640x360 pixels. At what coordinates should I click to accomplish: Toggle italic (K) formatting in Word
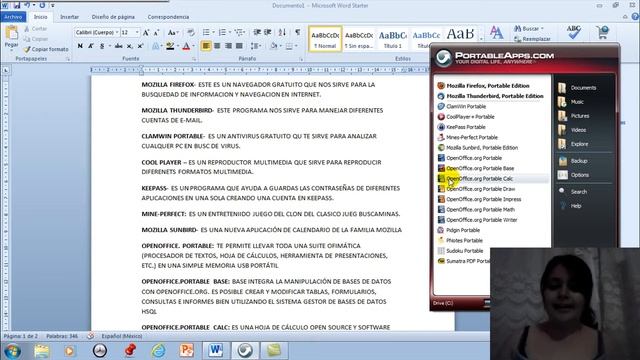(x=91, y=46)
